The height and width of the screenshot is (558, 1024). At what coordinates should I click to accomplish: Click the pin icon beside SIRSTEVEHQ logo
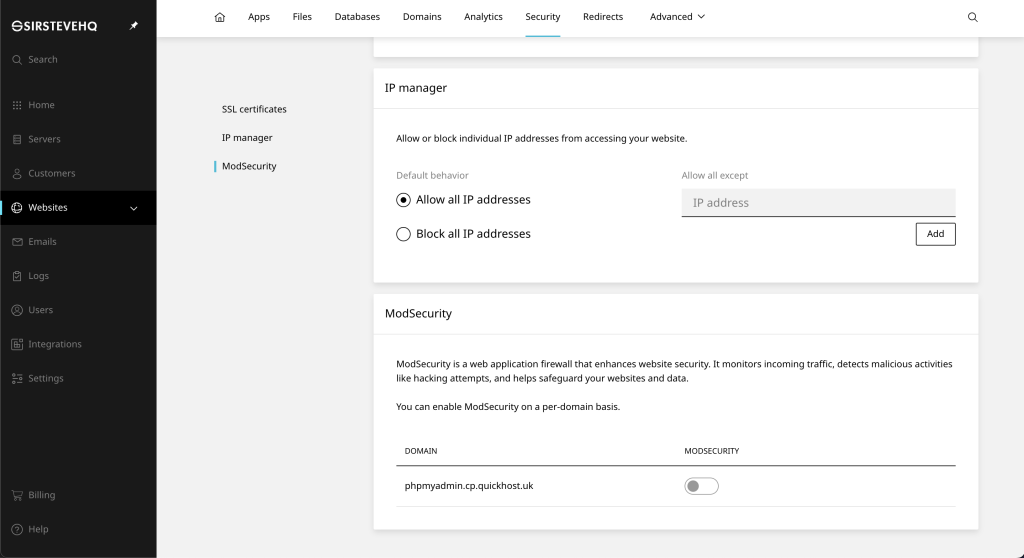pos(133,25)
